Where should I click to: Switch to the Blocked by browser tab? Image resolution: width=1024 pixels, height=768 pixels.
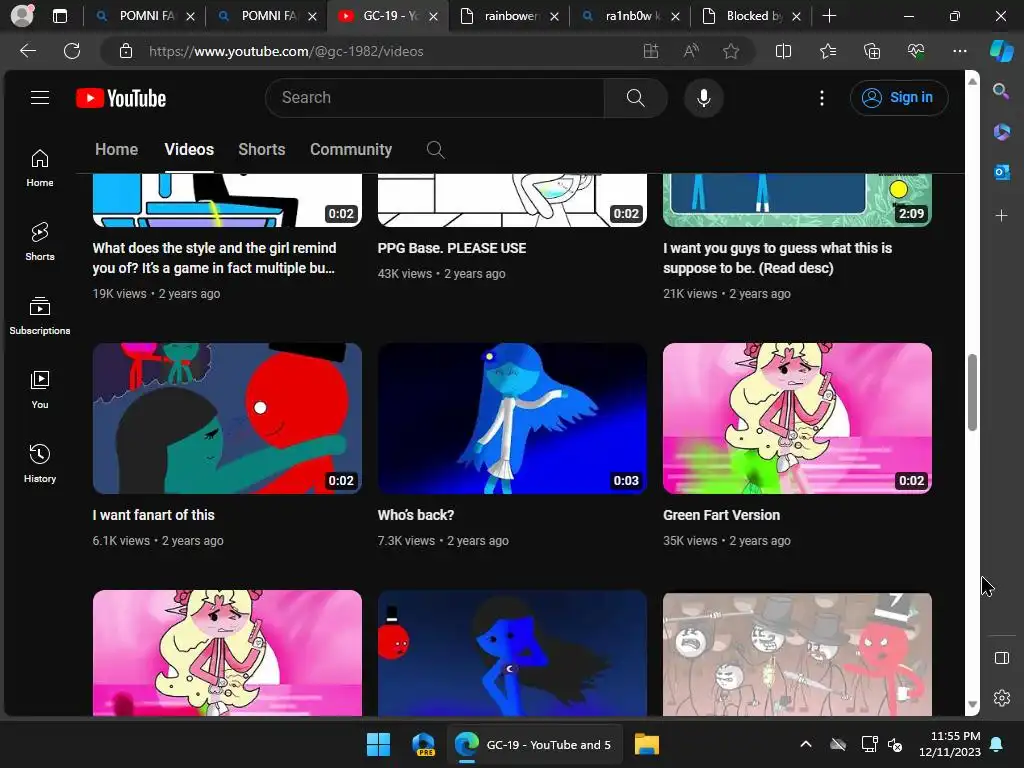point(751,16)
